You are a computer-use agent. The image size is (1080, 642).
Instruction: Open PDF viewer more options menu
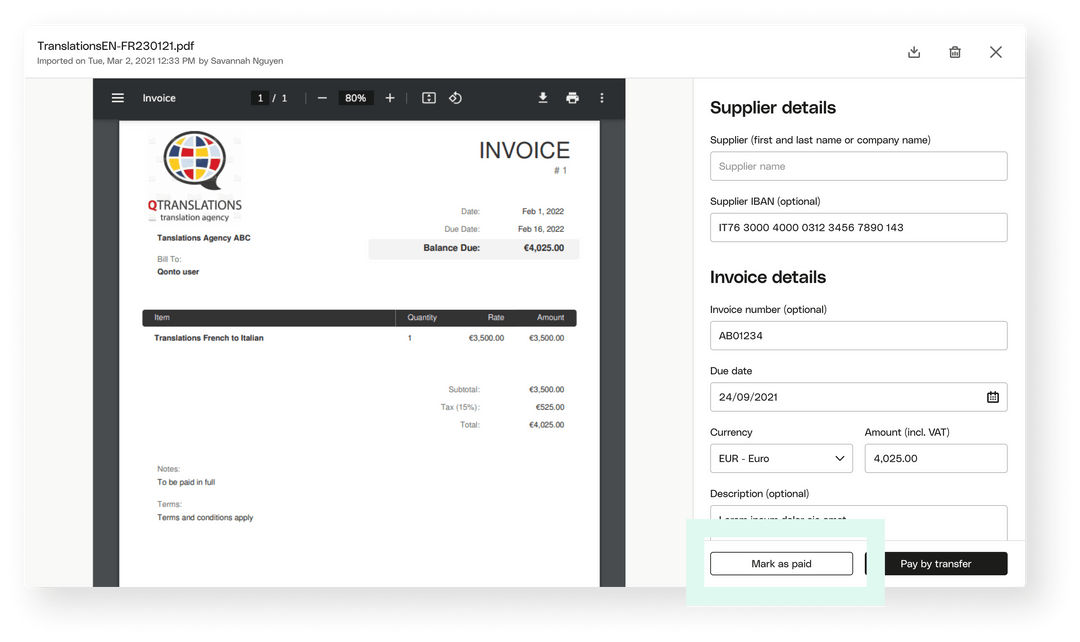tap(602, 98)
